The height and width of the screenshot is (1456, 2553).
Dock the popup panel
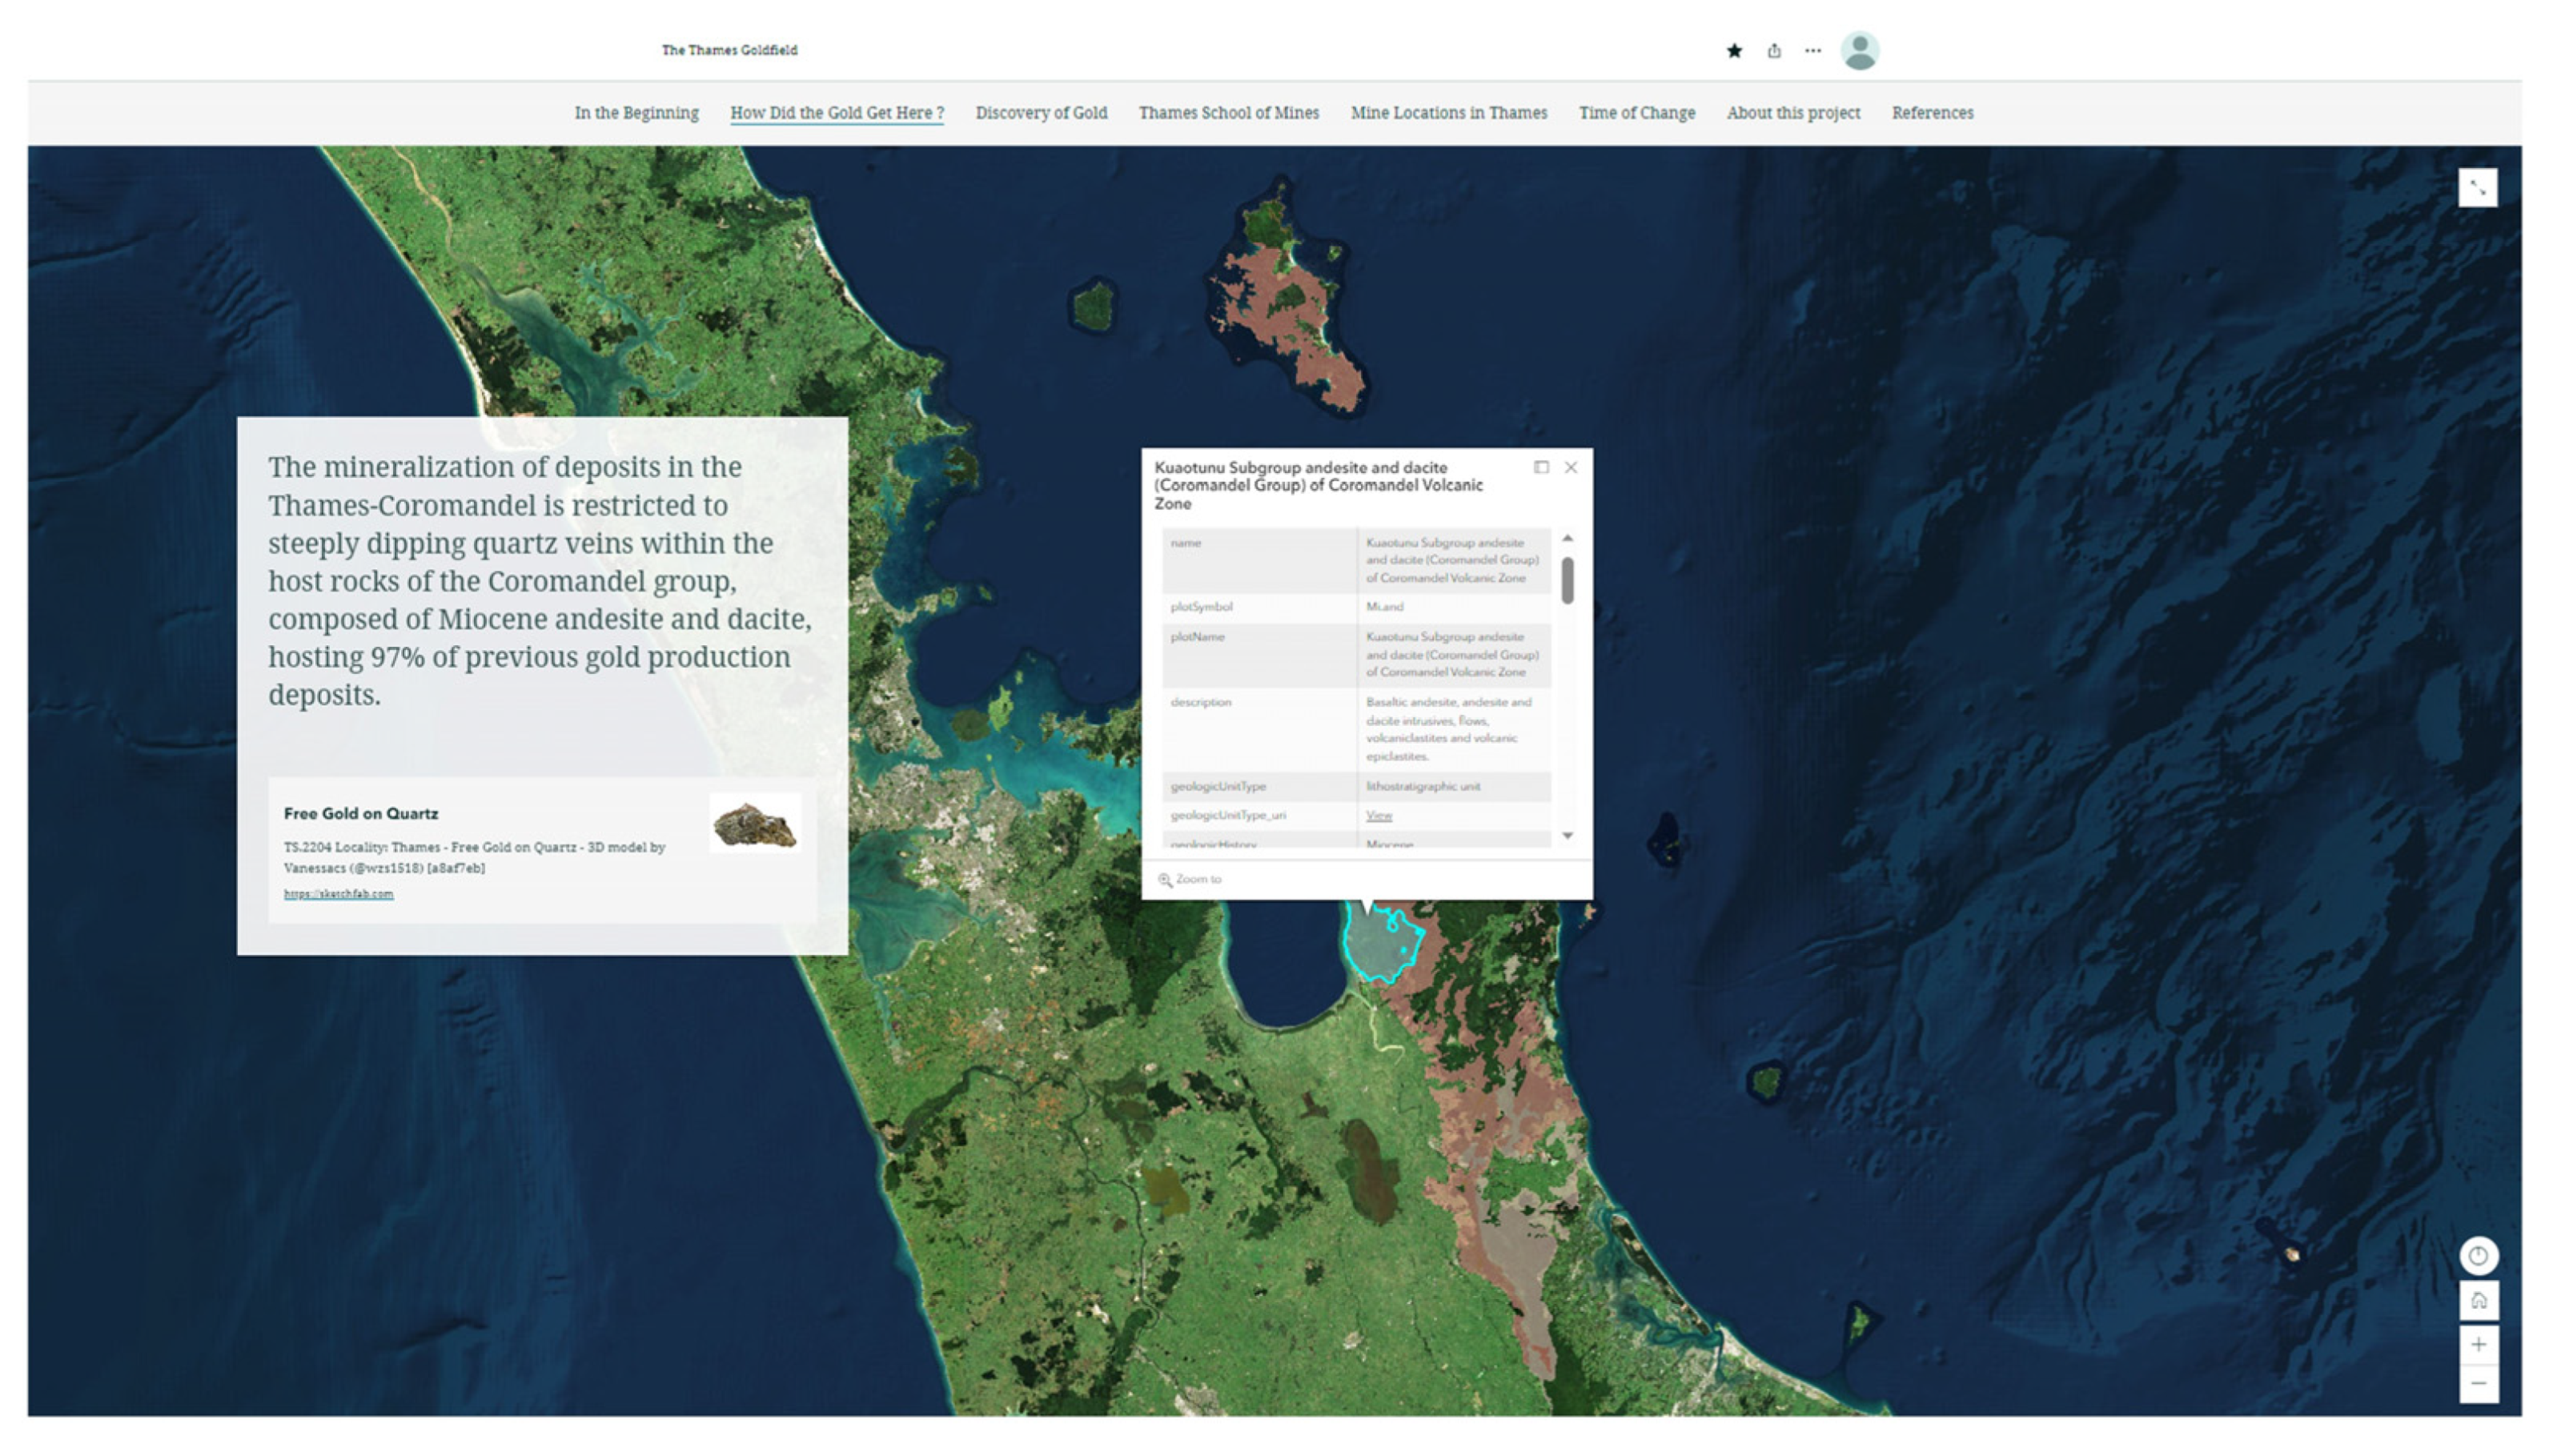[x=1541, y=467]
